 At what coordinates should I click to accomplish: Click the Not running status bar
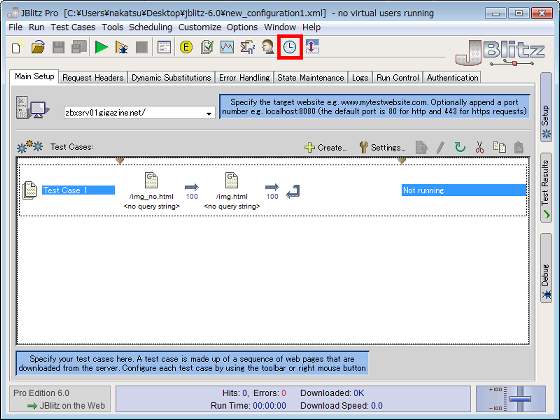click(464, 190)
